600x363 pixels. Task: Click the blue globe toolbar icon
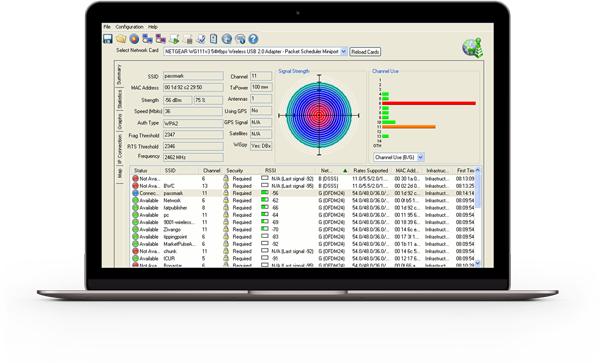coord(227,39)
